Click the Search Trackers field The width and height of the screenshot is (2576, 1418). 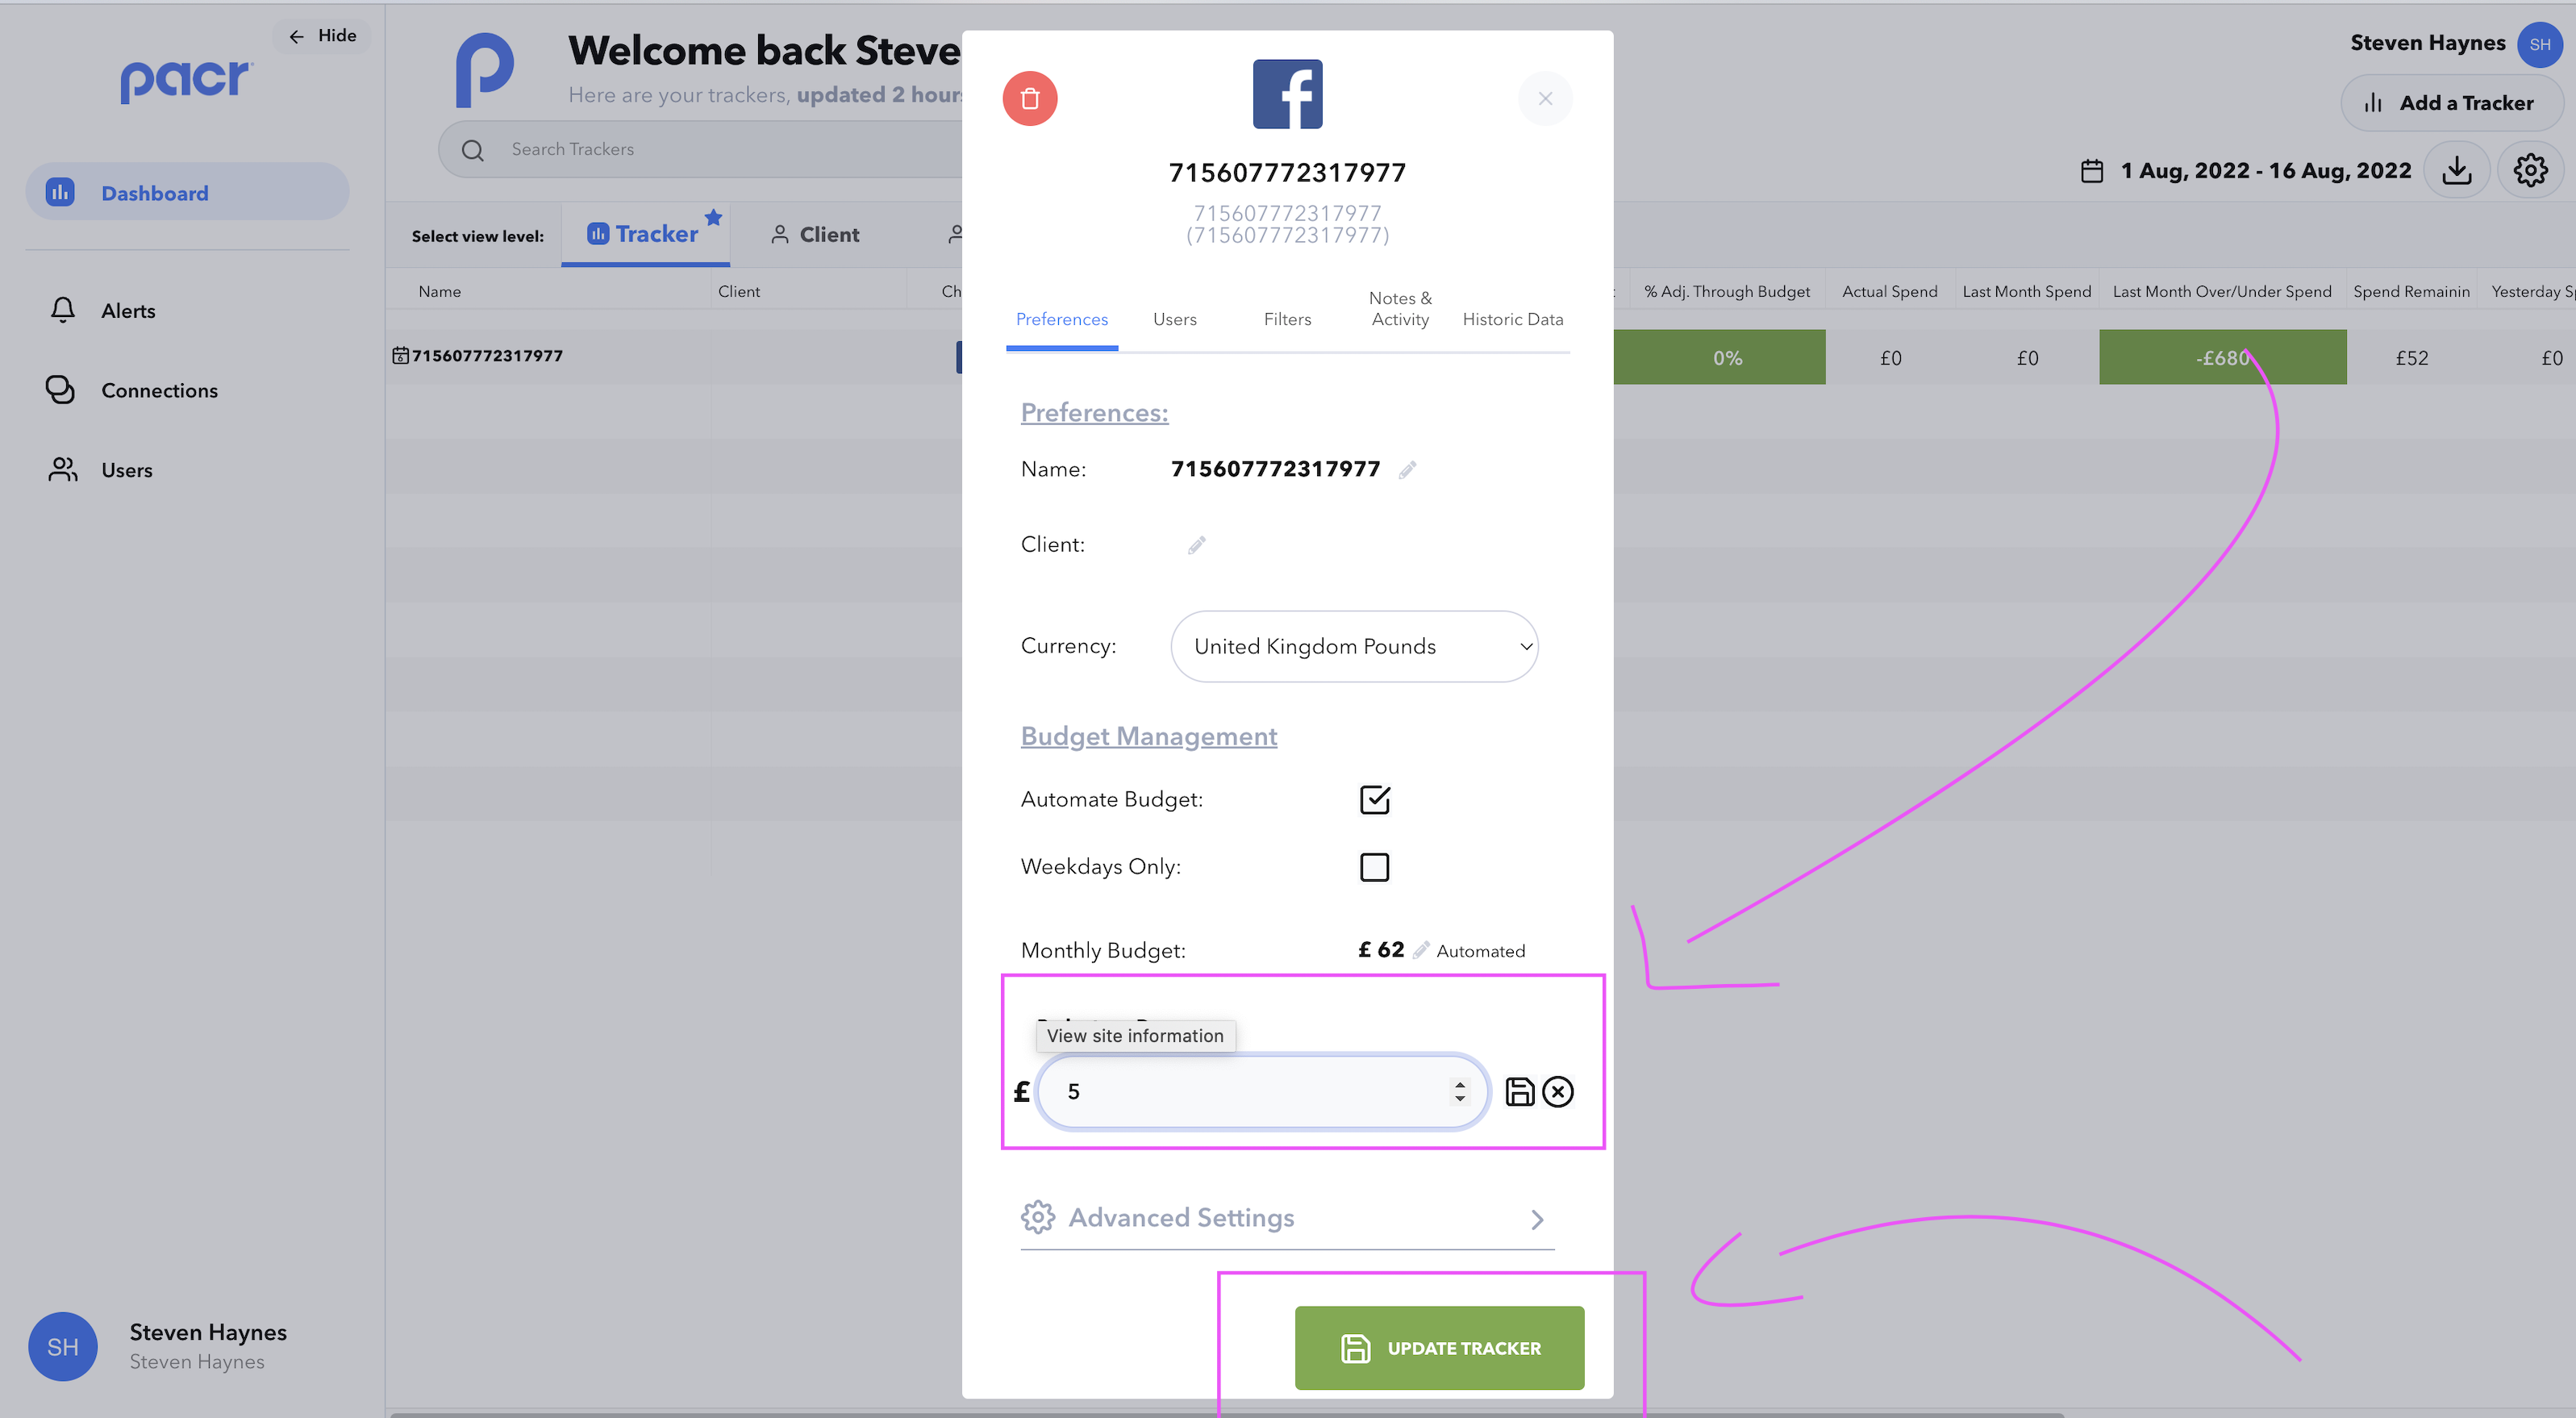(700, 149)
